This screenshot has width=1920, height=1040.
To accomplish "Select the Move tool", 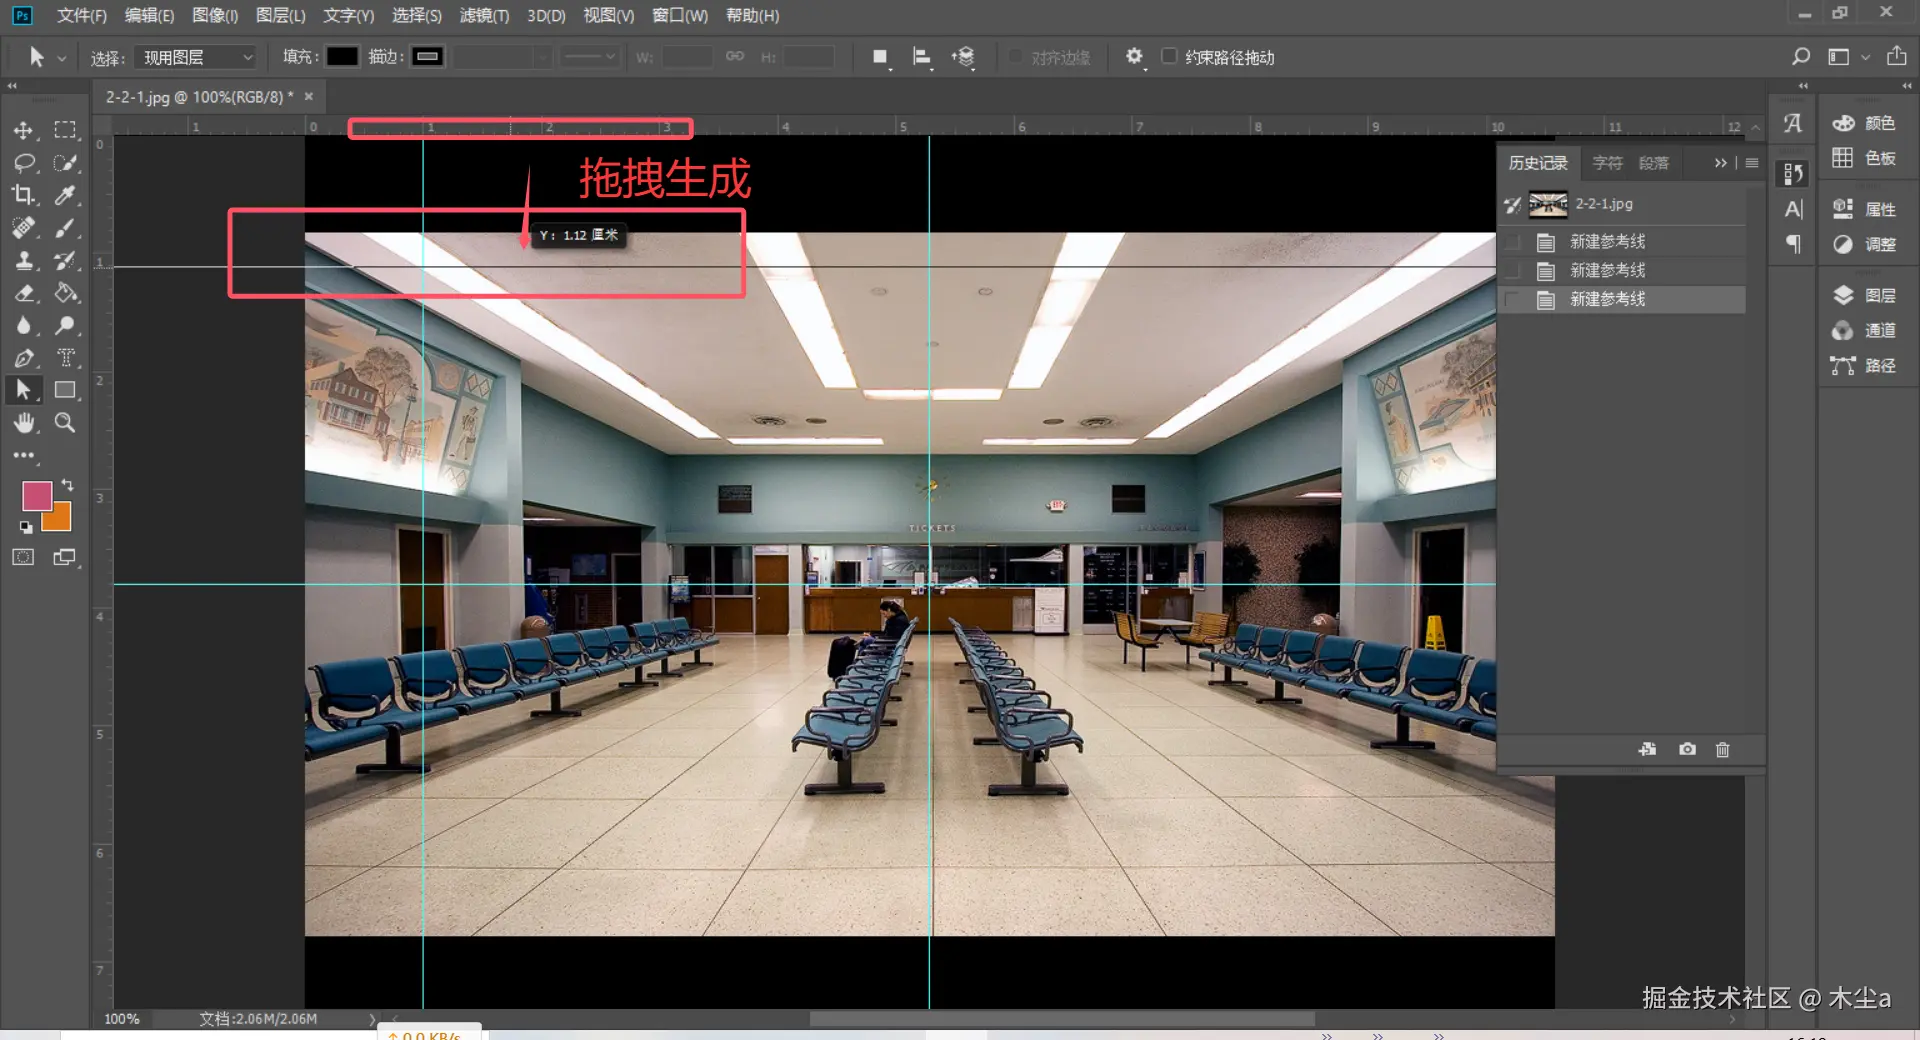I will 23,130.
